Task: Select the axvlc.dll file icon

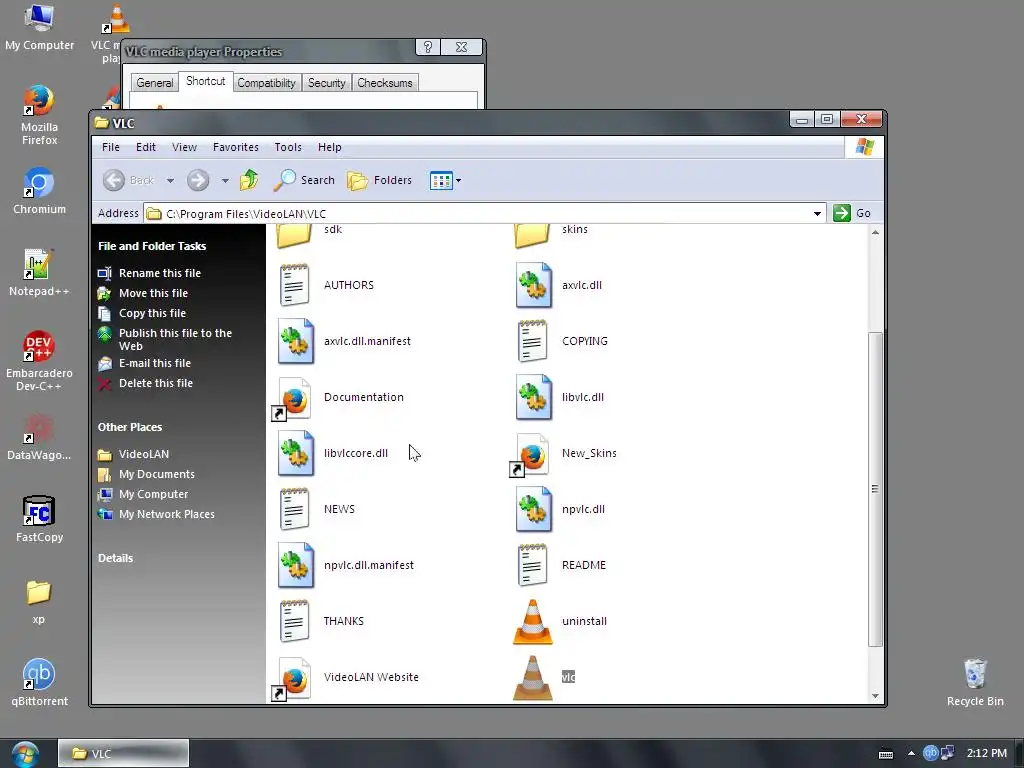Action: pyautogui.click(x=534, y=285)
